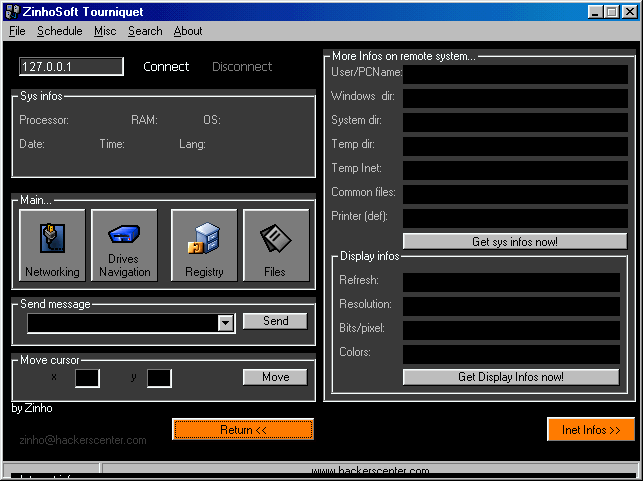Click the IP address field 127.0.0.1
The width and height of the screenshot is (643, 481).
pos(71,67)
